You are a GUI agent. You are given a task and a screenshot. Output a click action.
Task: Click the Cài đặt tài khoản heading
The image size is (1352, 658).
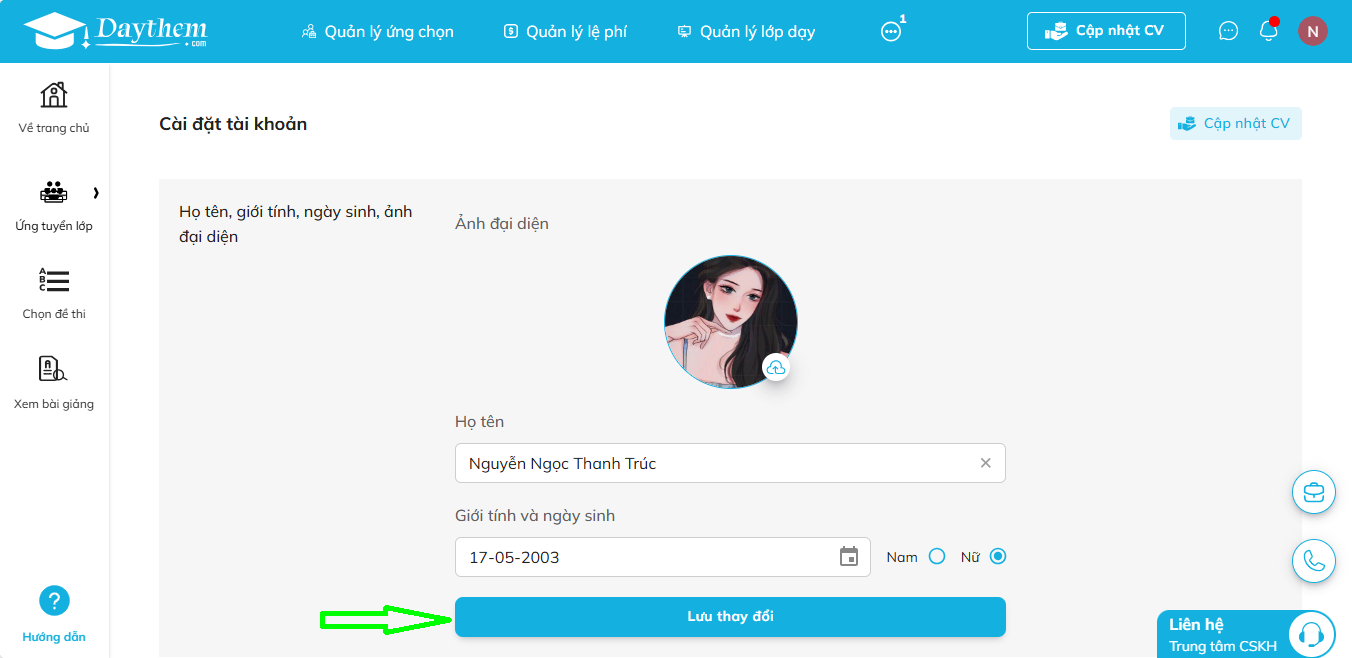click(233, 124)
